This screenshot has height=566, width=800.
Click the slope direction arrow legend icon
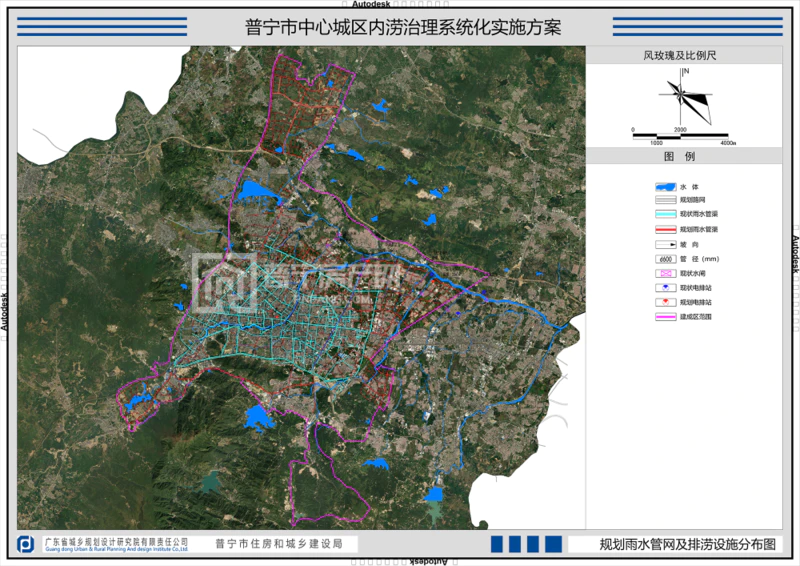coord(665,244)
